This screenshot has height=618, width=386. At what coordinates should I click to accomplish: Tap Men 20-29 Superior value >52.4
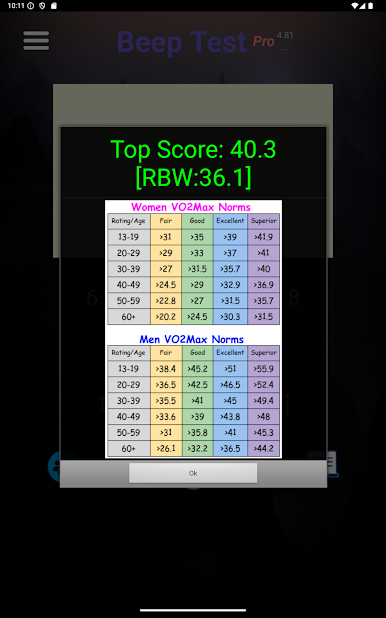[x=264, y=384]
